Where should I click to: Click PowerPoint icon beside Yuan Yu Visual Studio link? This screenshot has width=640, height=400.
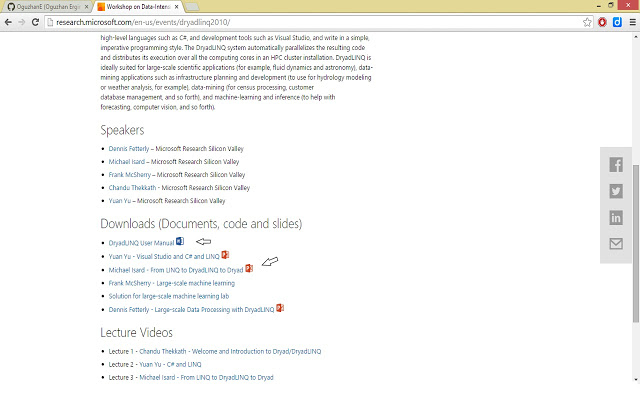point(225,255)
